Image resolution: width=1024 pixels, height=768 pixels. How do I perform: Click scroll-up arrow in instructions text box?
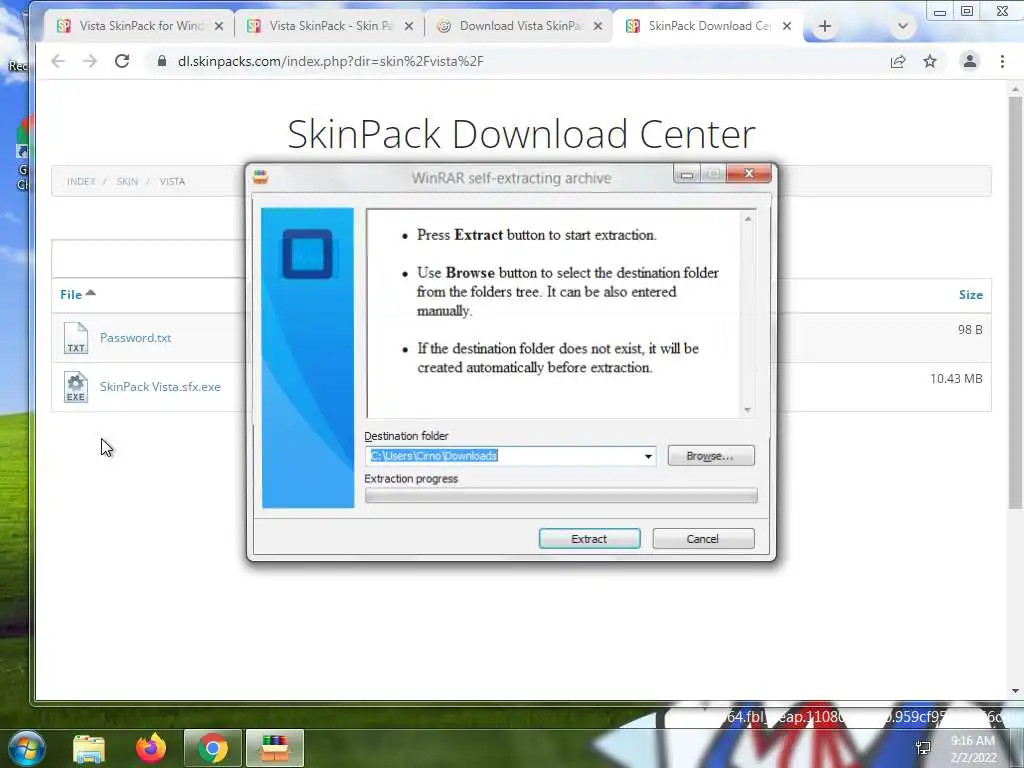748,219
